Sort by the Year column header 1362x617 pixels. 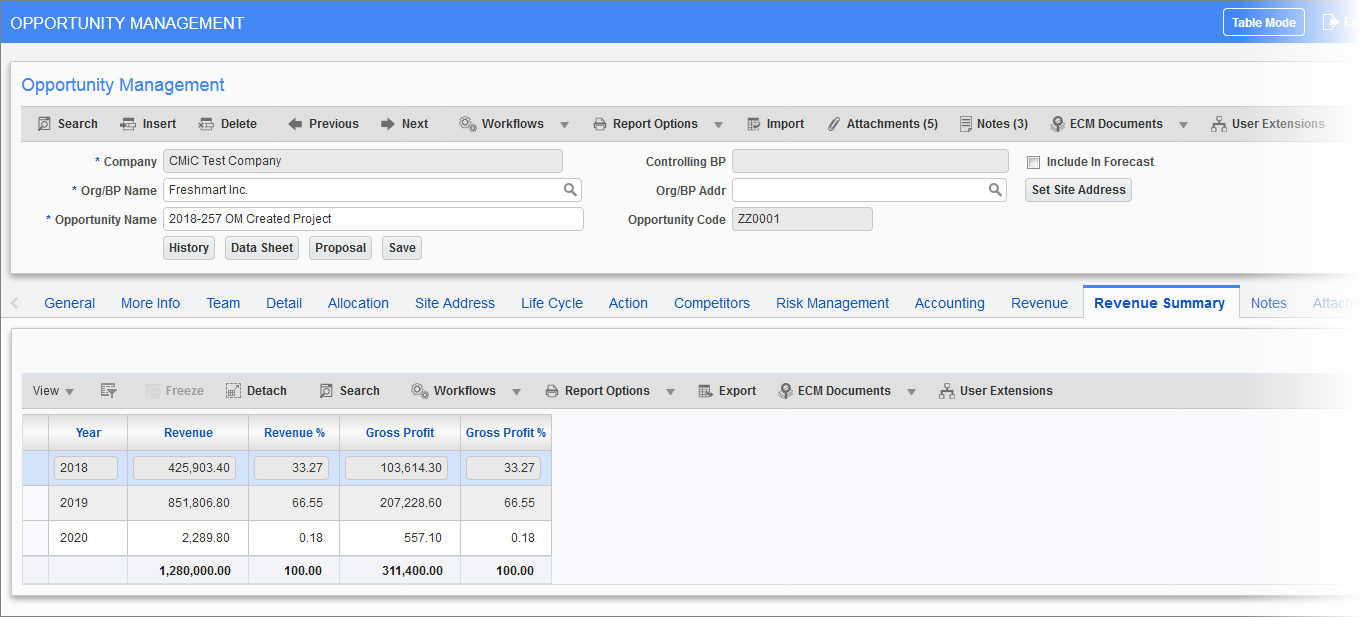click(x=88, y=433)
